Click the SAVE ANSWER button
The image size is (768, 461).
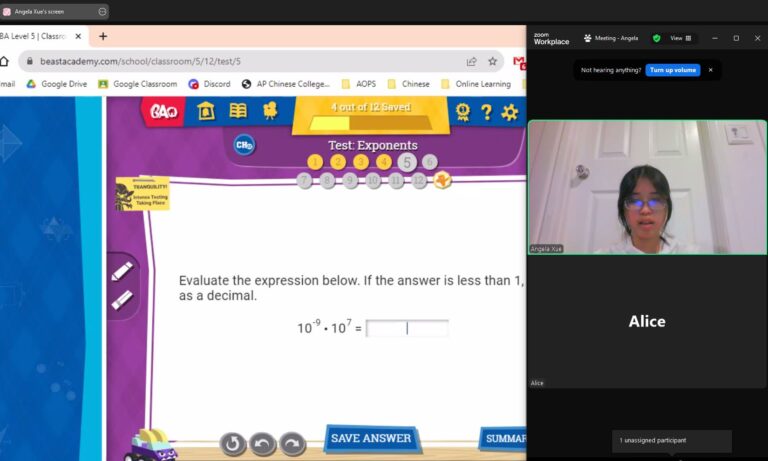coord(371,438)
